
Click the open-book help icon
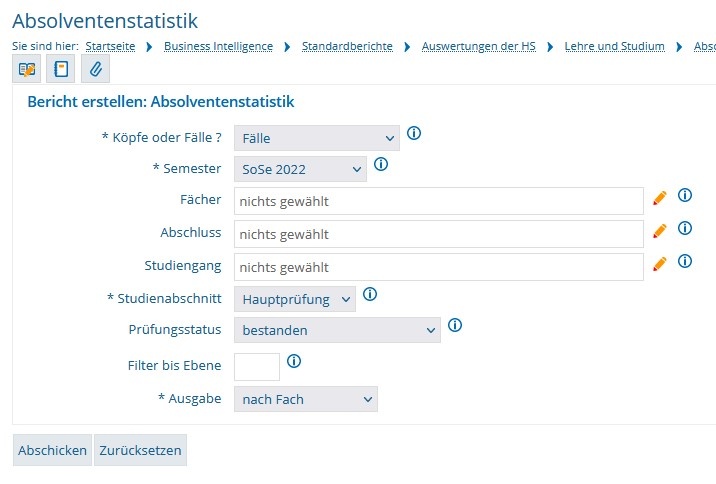27,69
